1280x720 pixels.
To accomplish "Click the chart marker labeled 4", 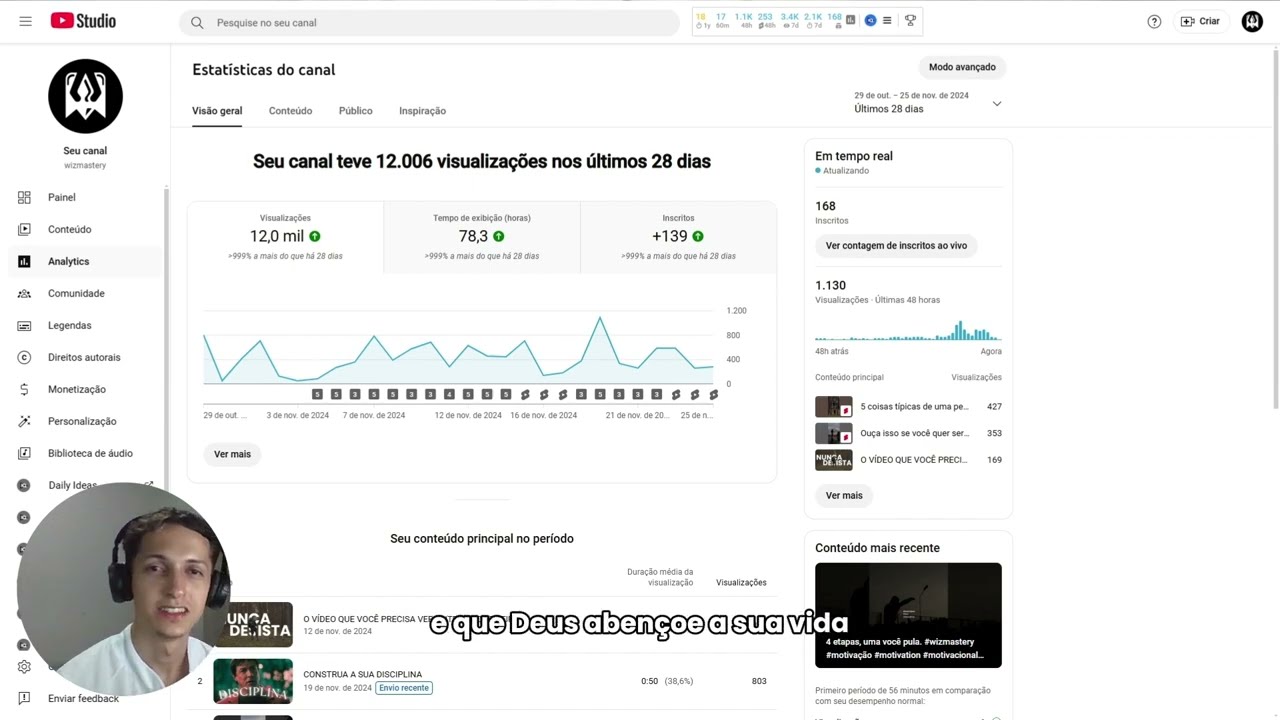I will point(449,394).
